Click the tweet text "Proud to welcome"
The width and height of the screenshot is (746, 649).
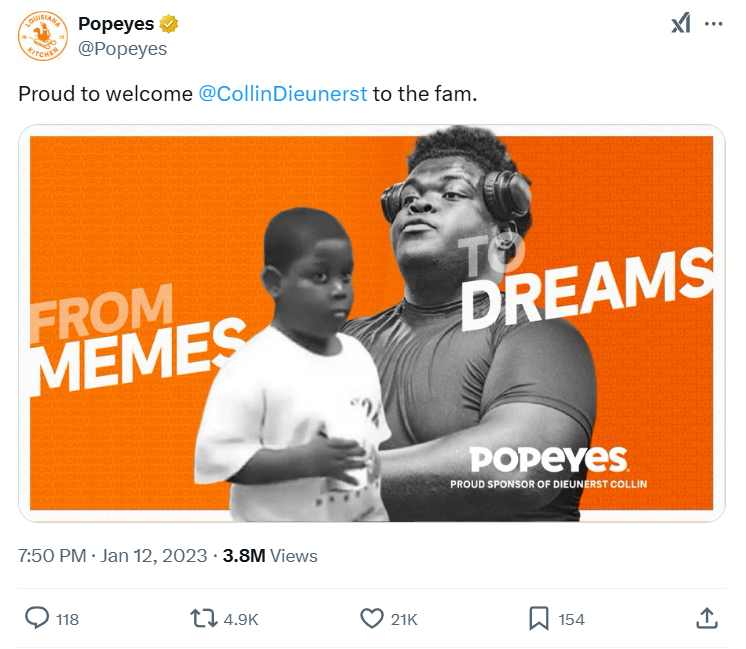(105, 94)
